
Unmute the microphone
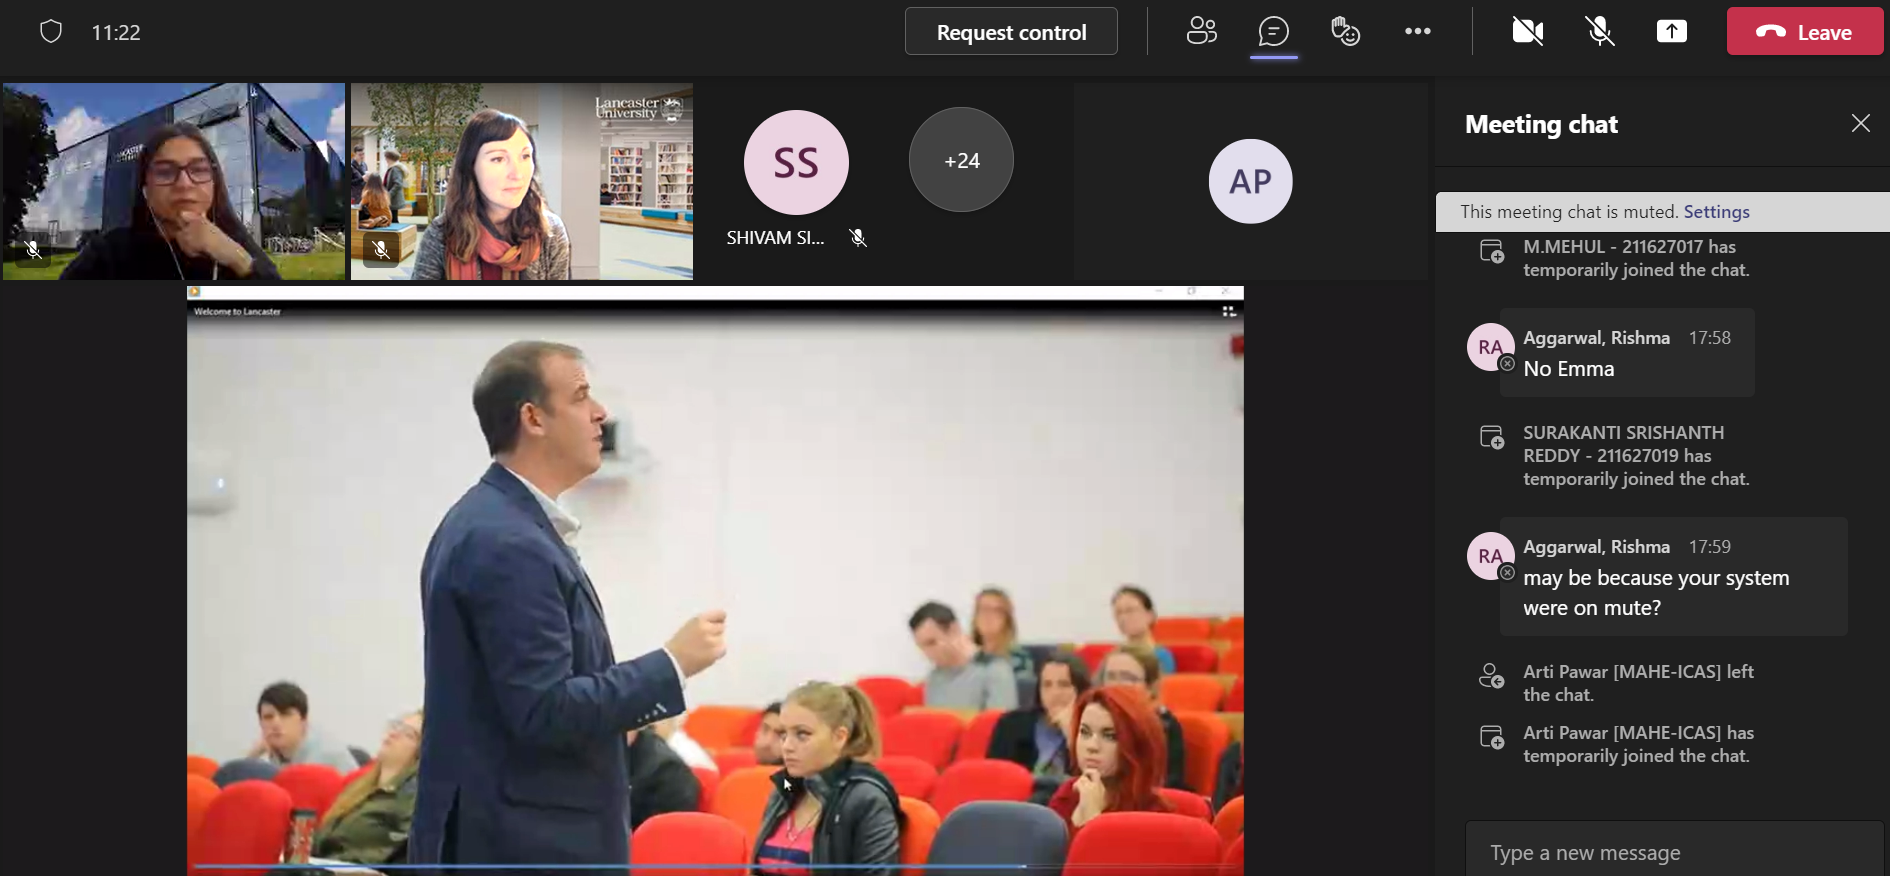click(x=1600, y=32)
